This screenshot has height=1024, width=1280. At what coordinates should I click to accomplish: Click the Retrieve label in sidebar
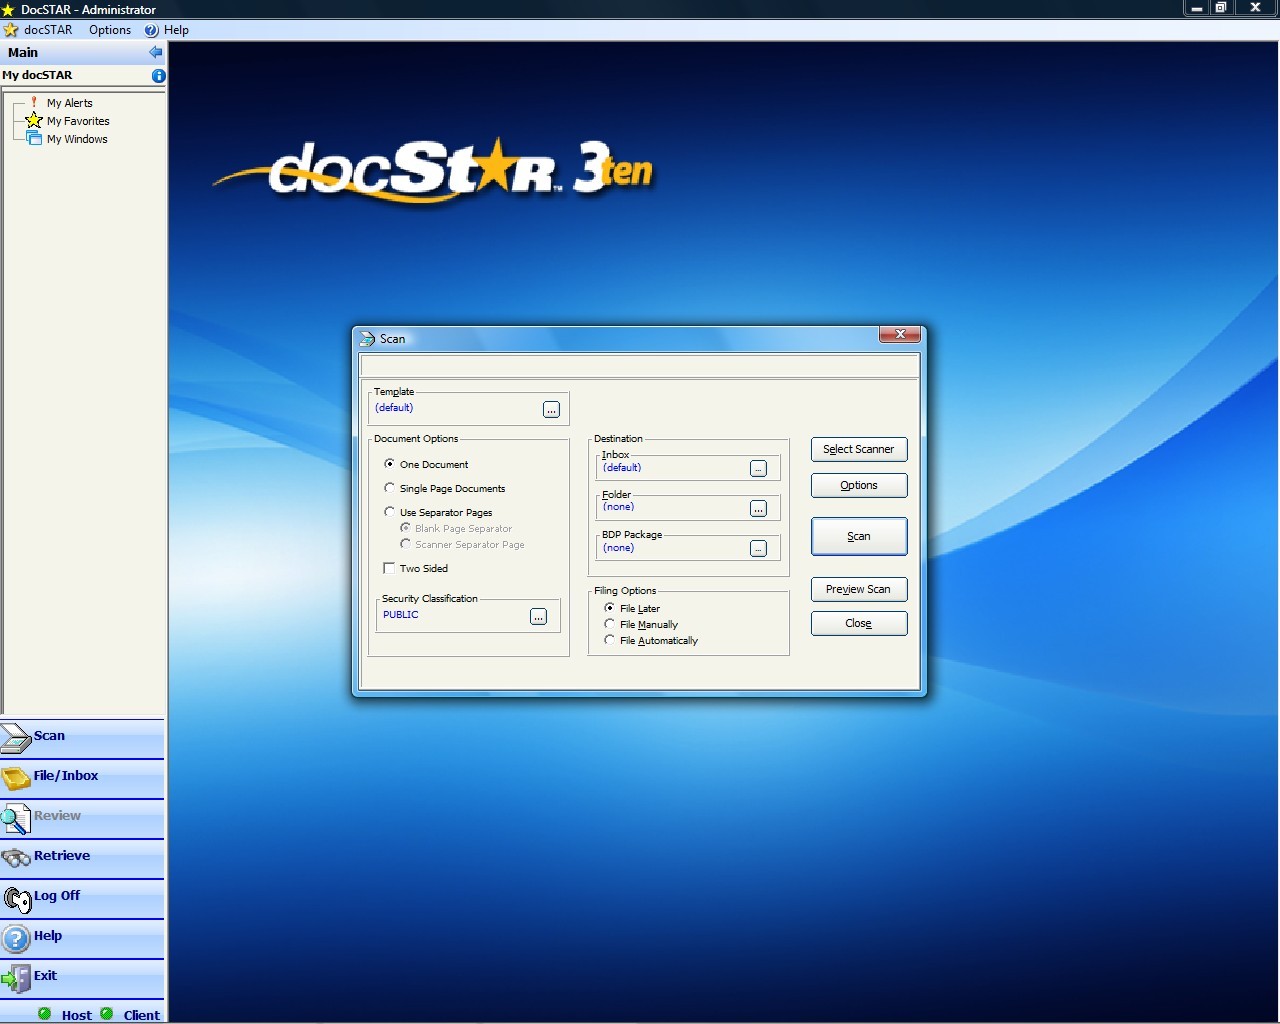click(62, 856)
